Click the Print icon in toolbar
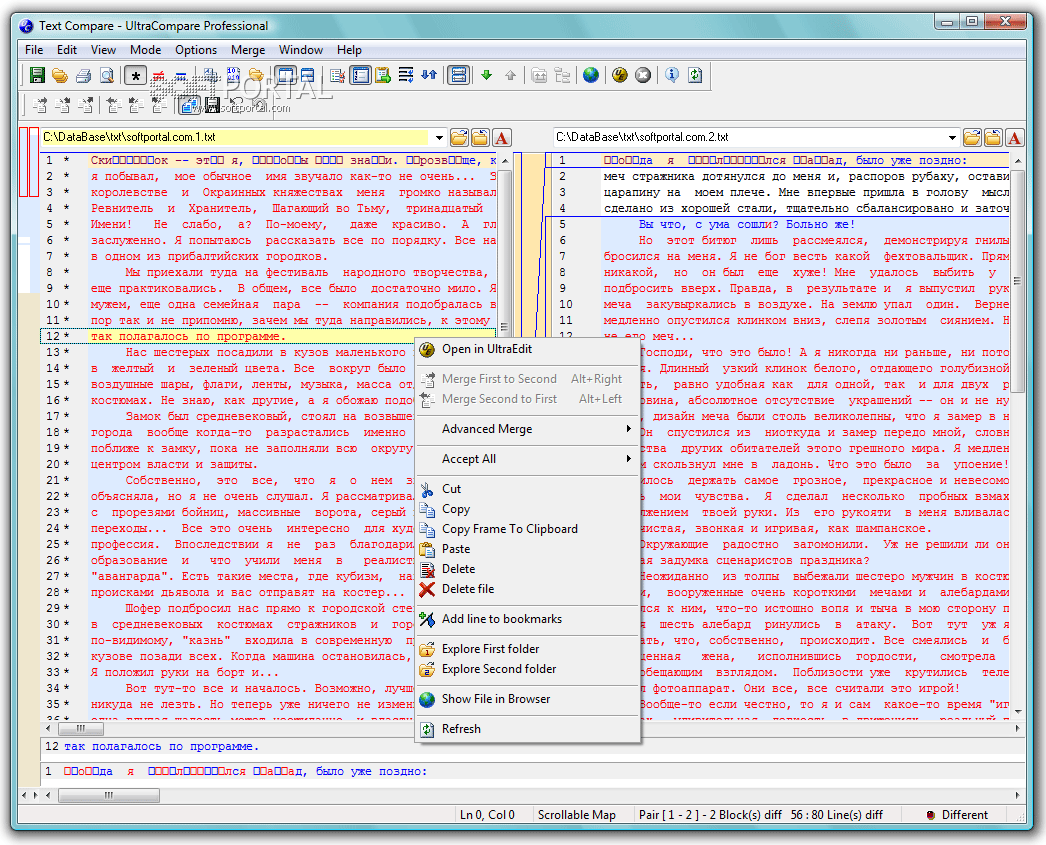This screenshot has width=1046, height=845. tap(81, 75)
